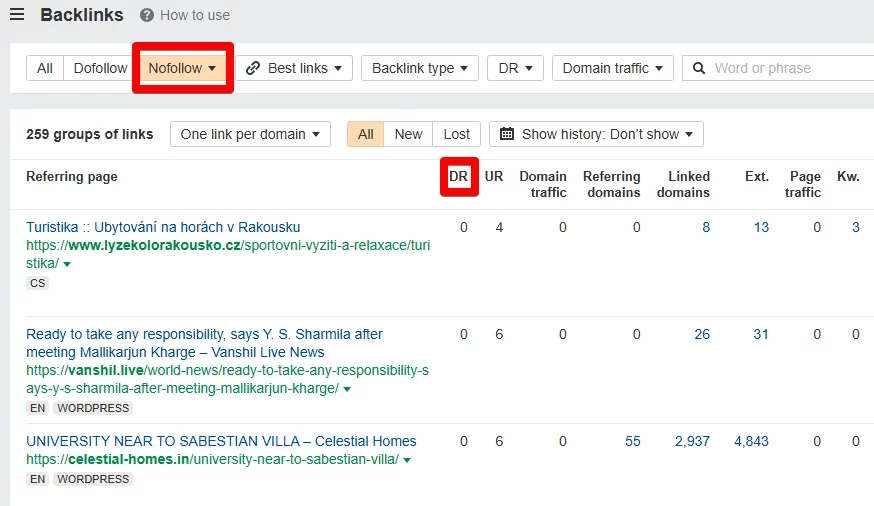This screenshot has width=874, height=506.
Task: Click the Referring page column header
Action: [x=72, y=177]
